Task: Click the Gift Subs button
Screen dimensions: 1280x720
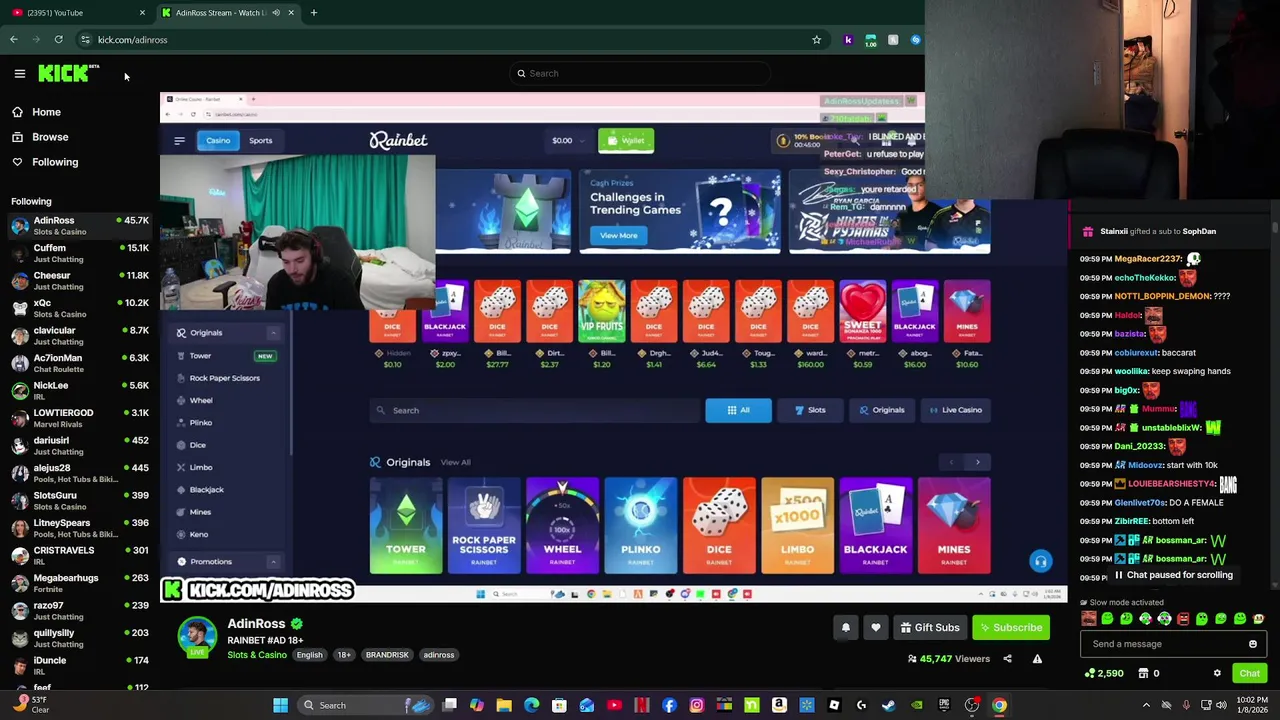Action: pyautogui.click(x=930, y=628)
